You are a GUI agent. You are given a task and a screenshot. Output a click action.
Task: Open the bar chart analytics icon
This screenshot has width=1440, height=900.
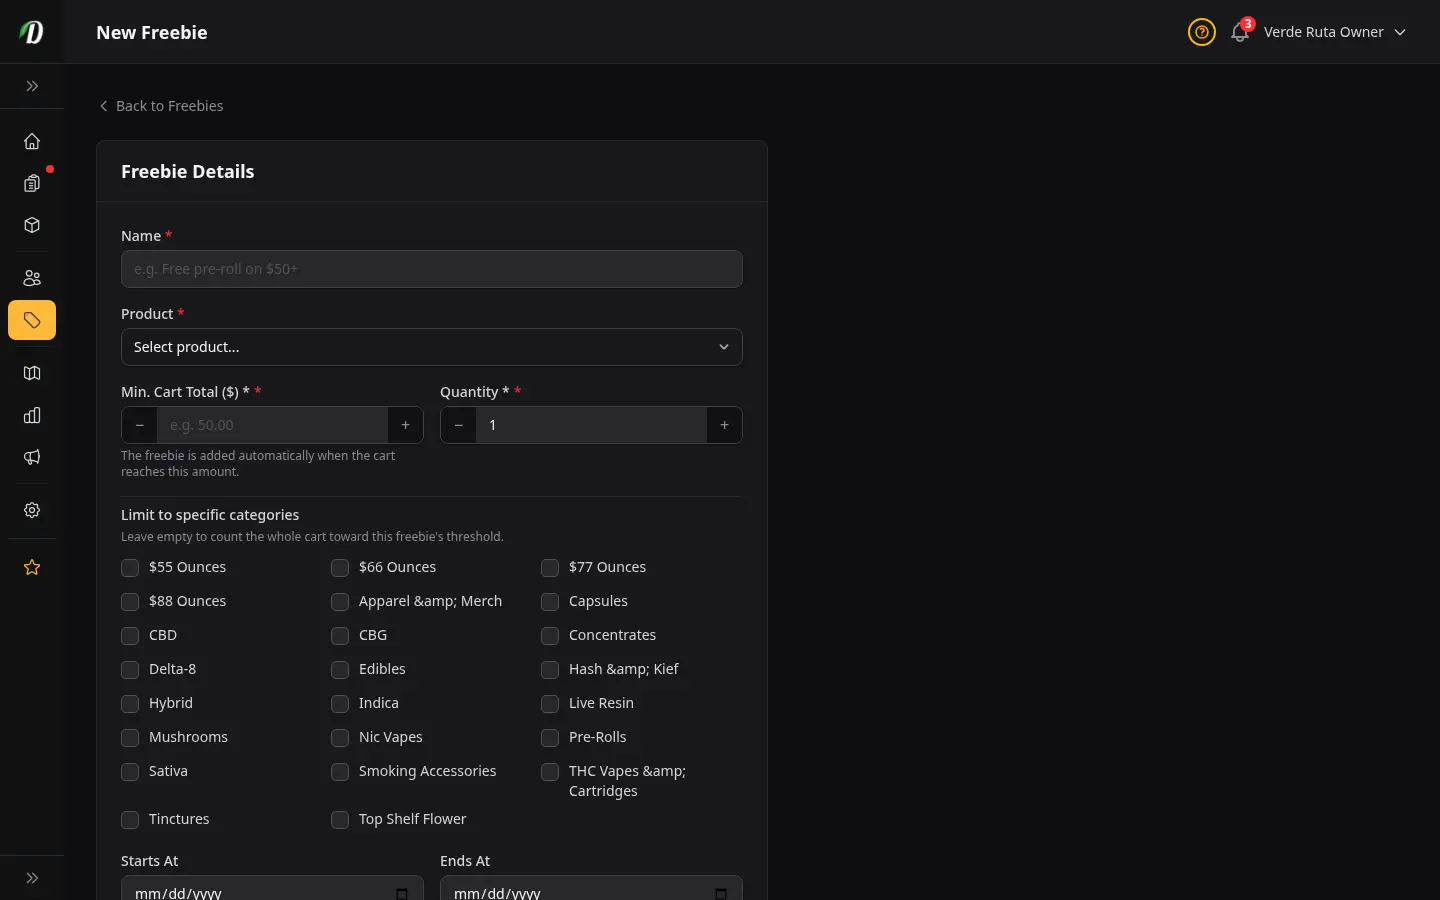pyautogui.click(x=32, y=415)
